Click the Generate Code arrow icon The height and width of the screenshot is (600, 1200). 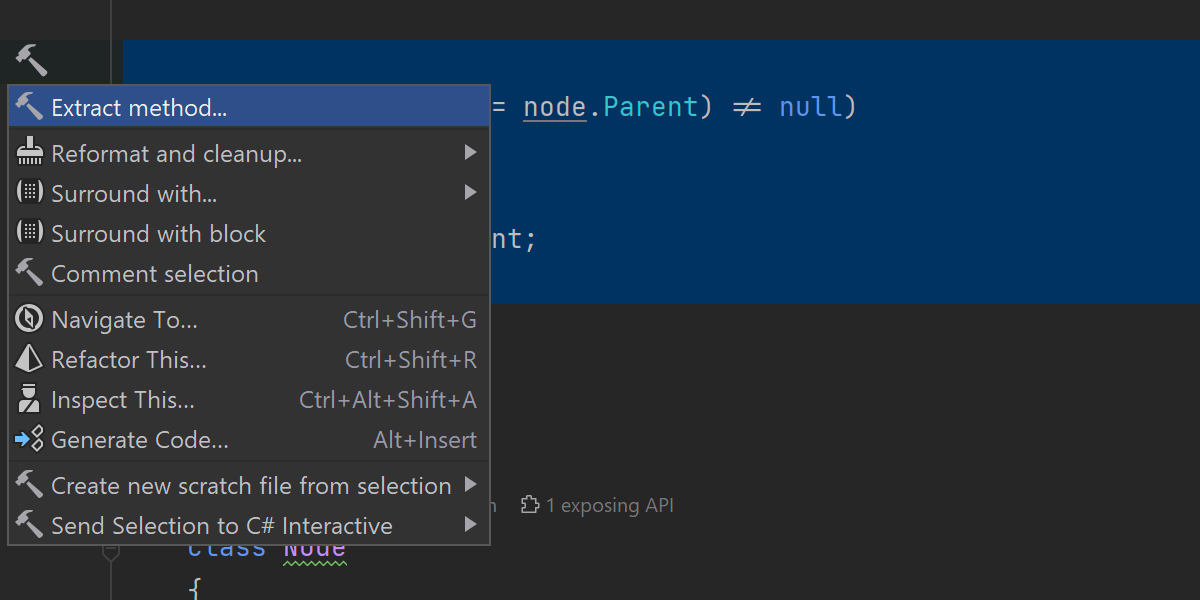click(30, 440)
